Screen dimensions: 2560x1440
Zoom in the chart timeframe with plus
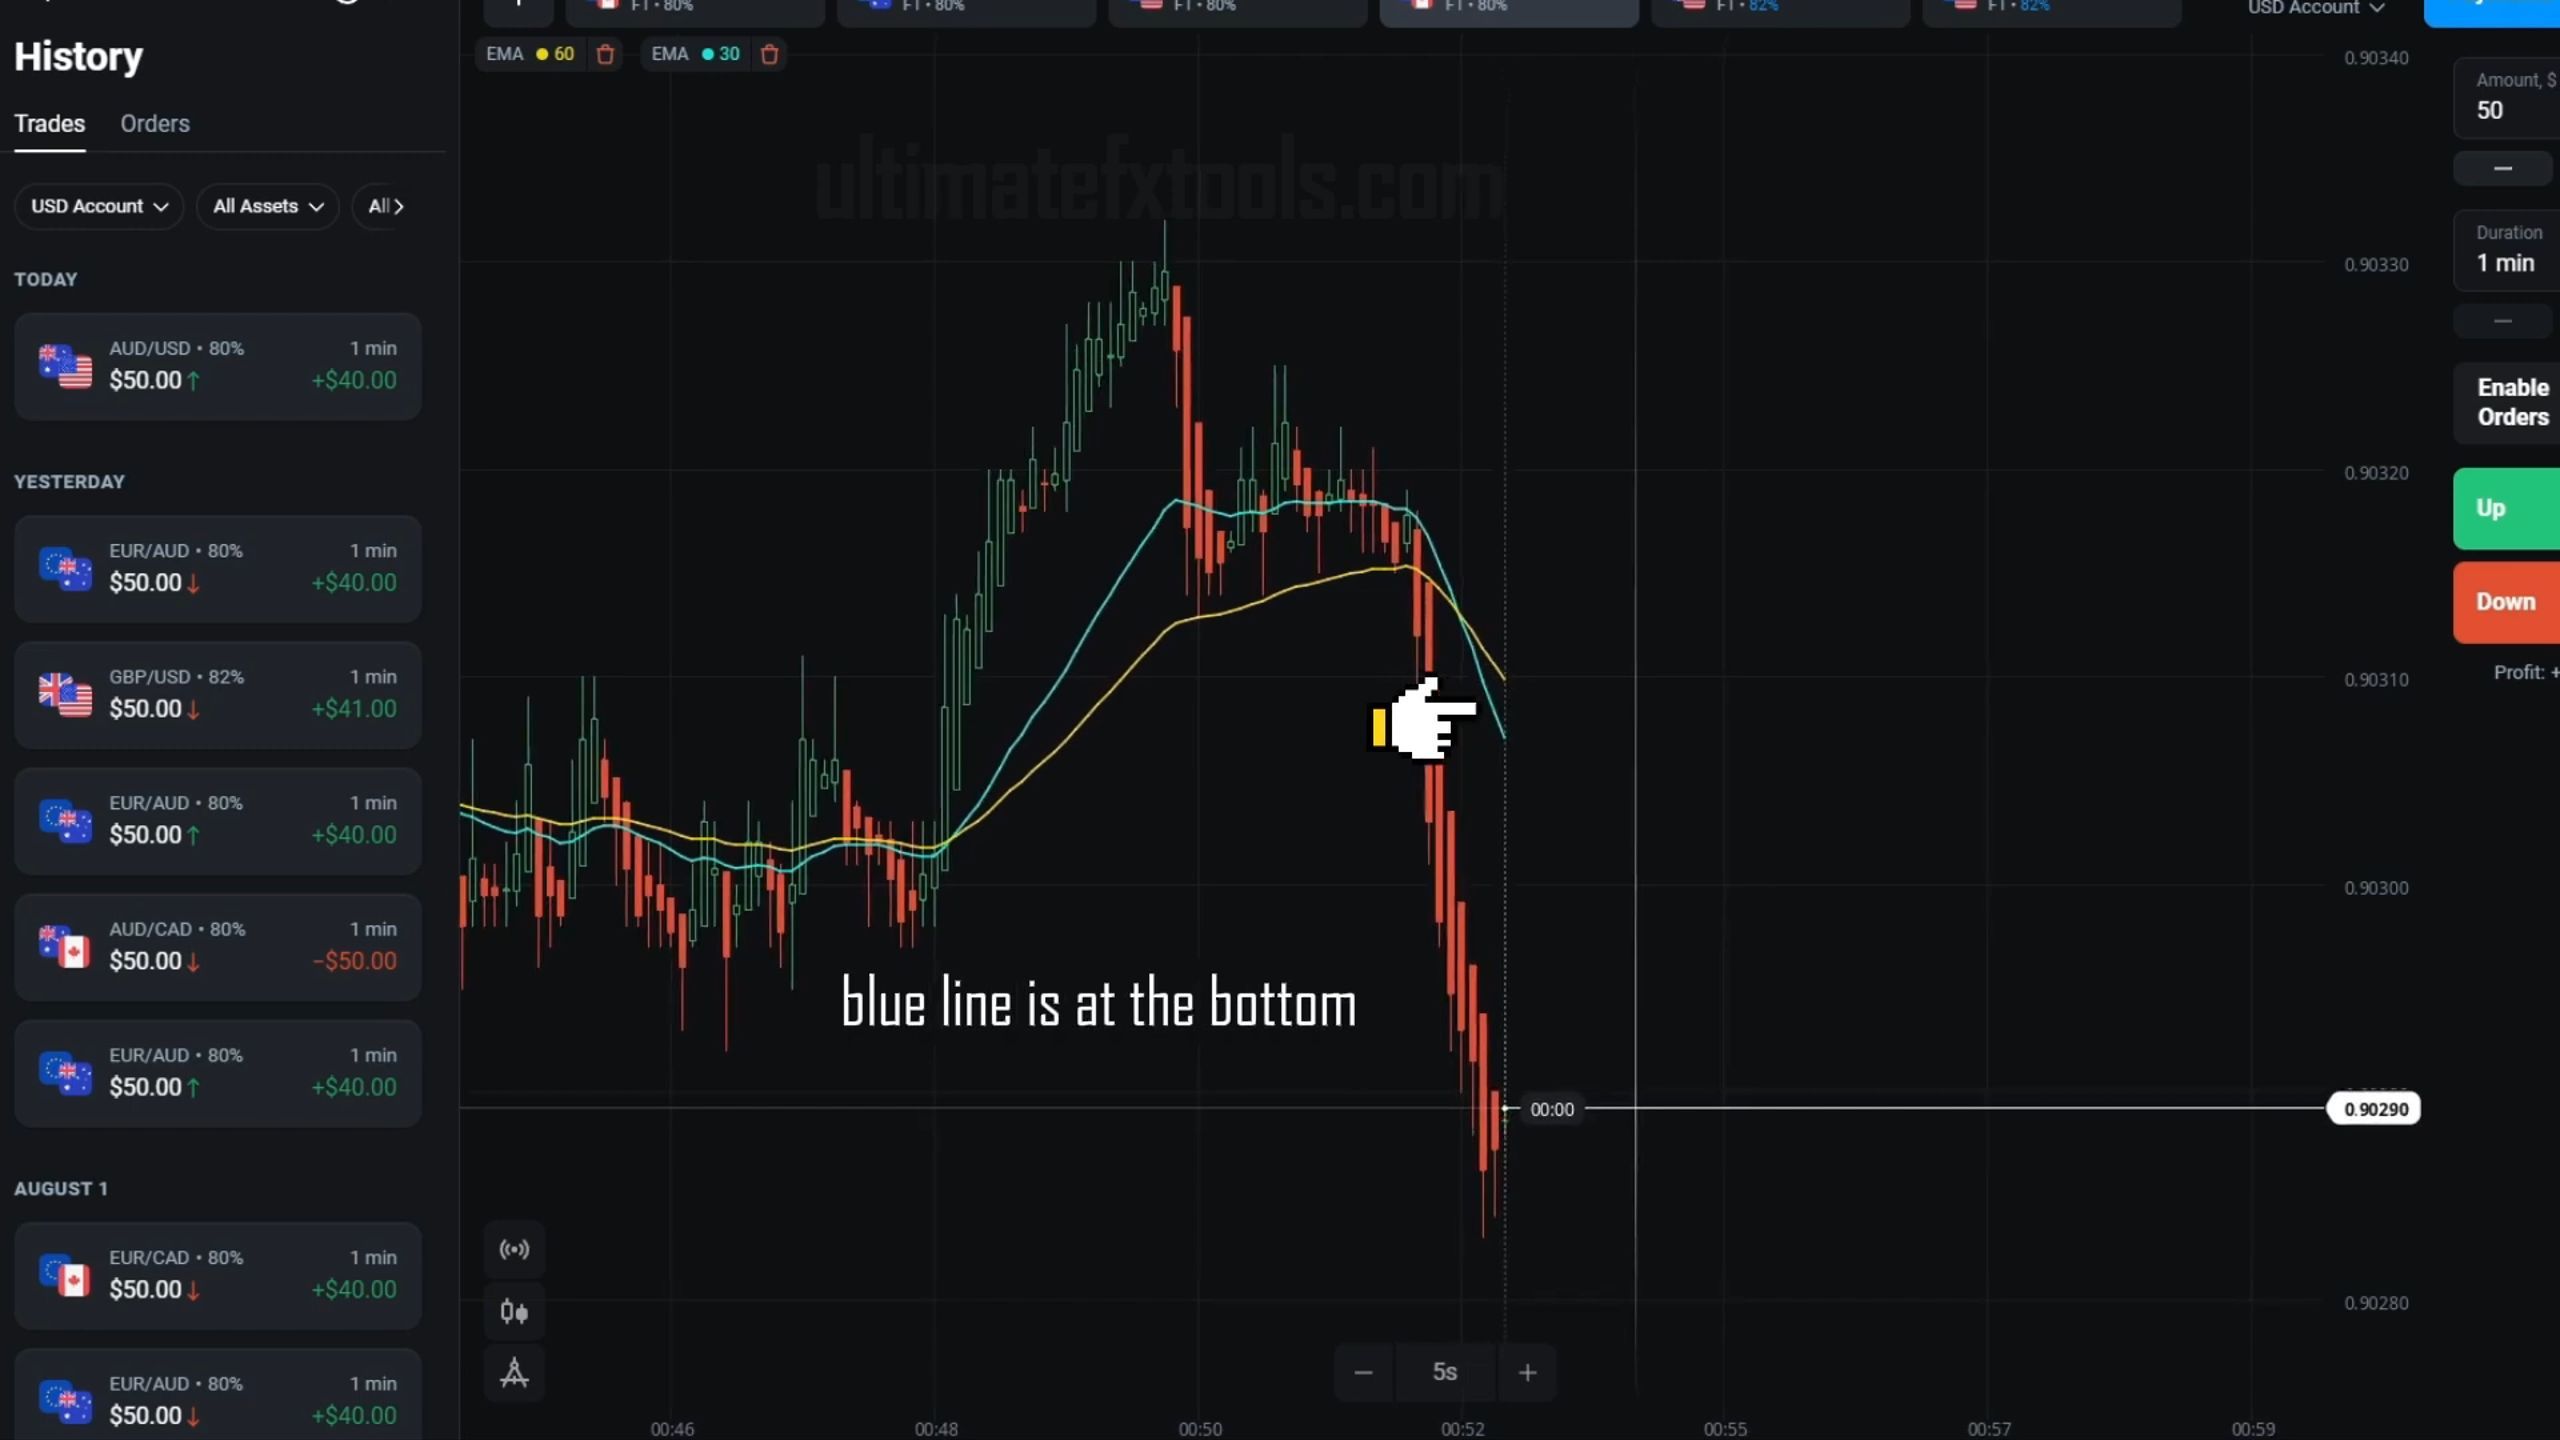click(1527, 1373)
